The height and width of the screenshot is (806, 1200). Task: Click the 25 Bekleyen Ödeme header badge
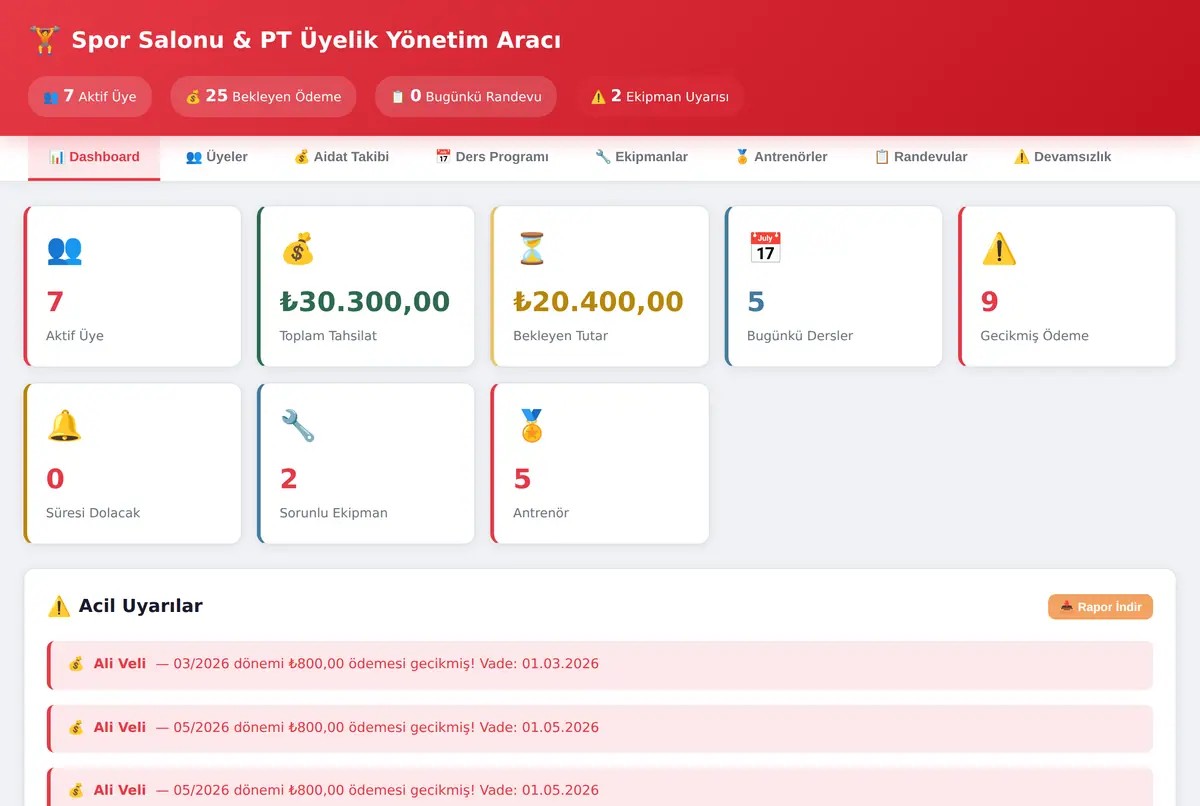pos(263,97)
